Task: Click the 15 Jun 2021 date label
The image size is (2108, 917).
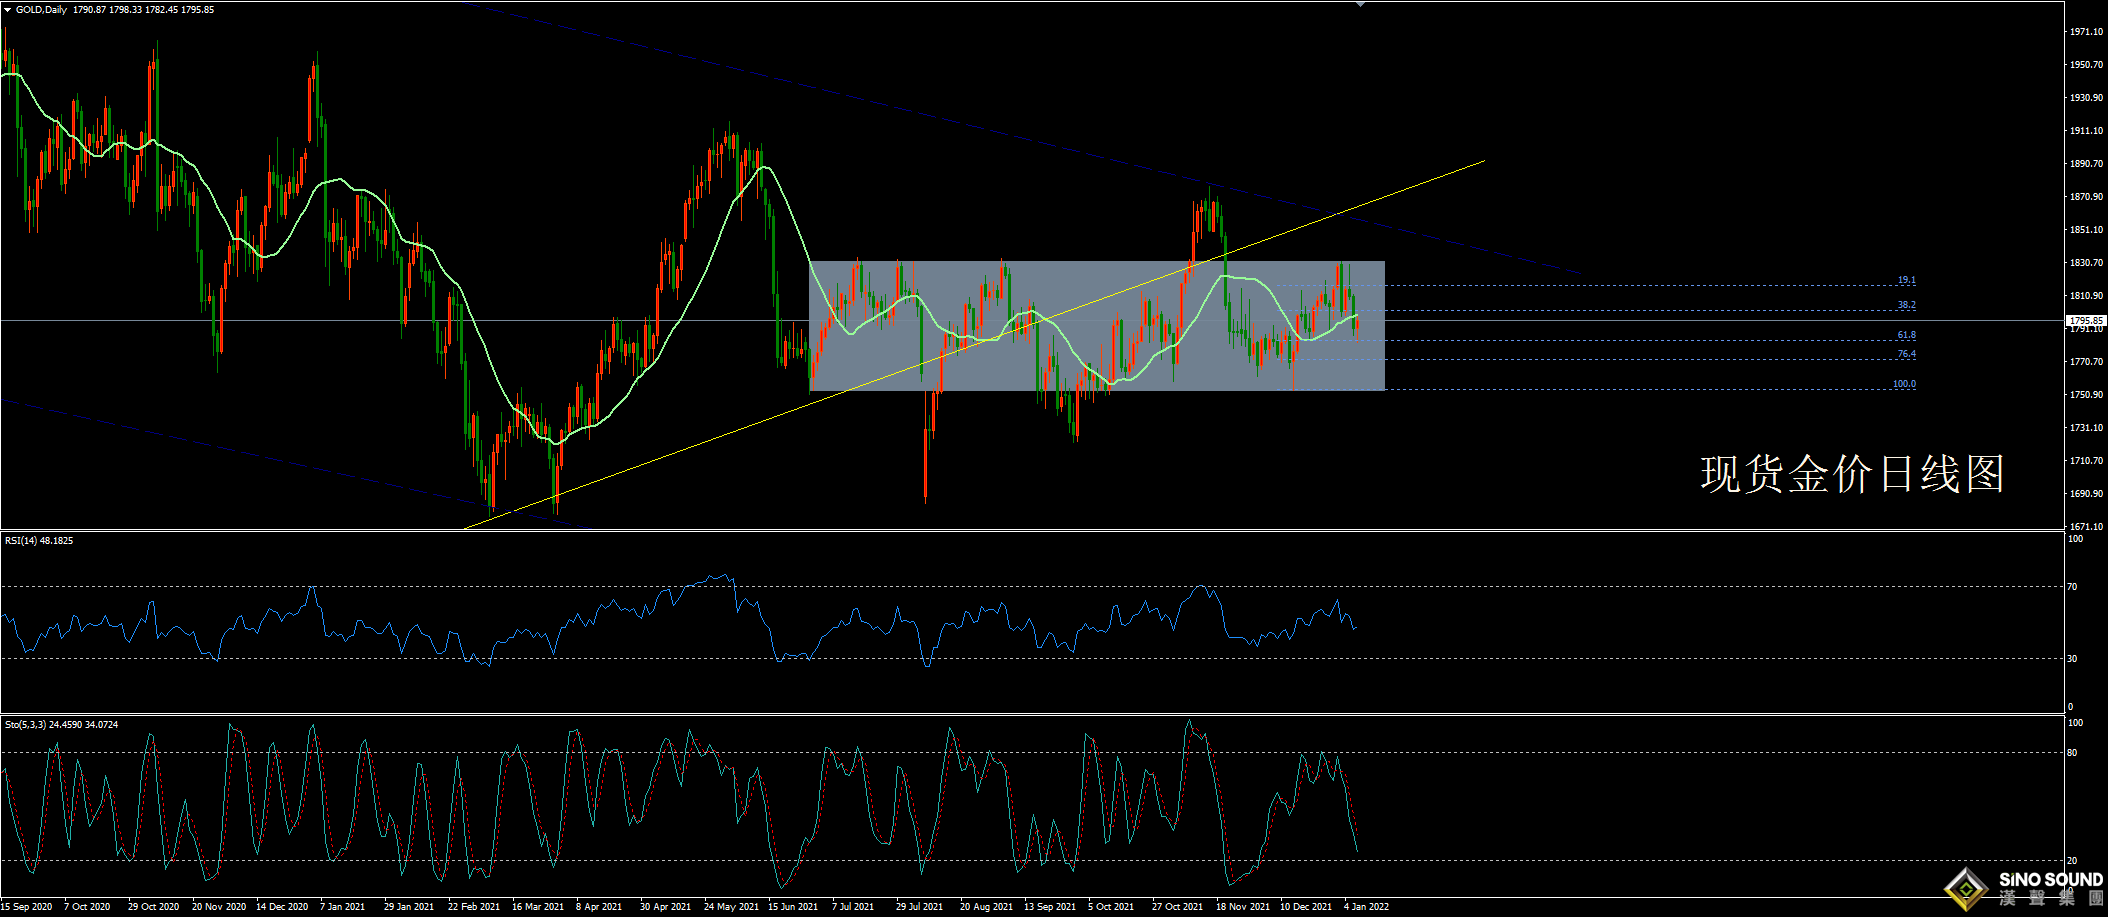Action: pos(793,907)
